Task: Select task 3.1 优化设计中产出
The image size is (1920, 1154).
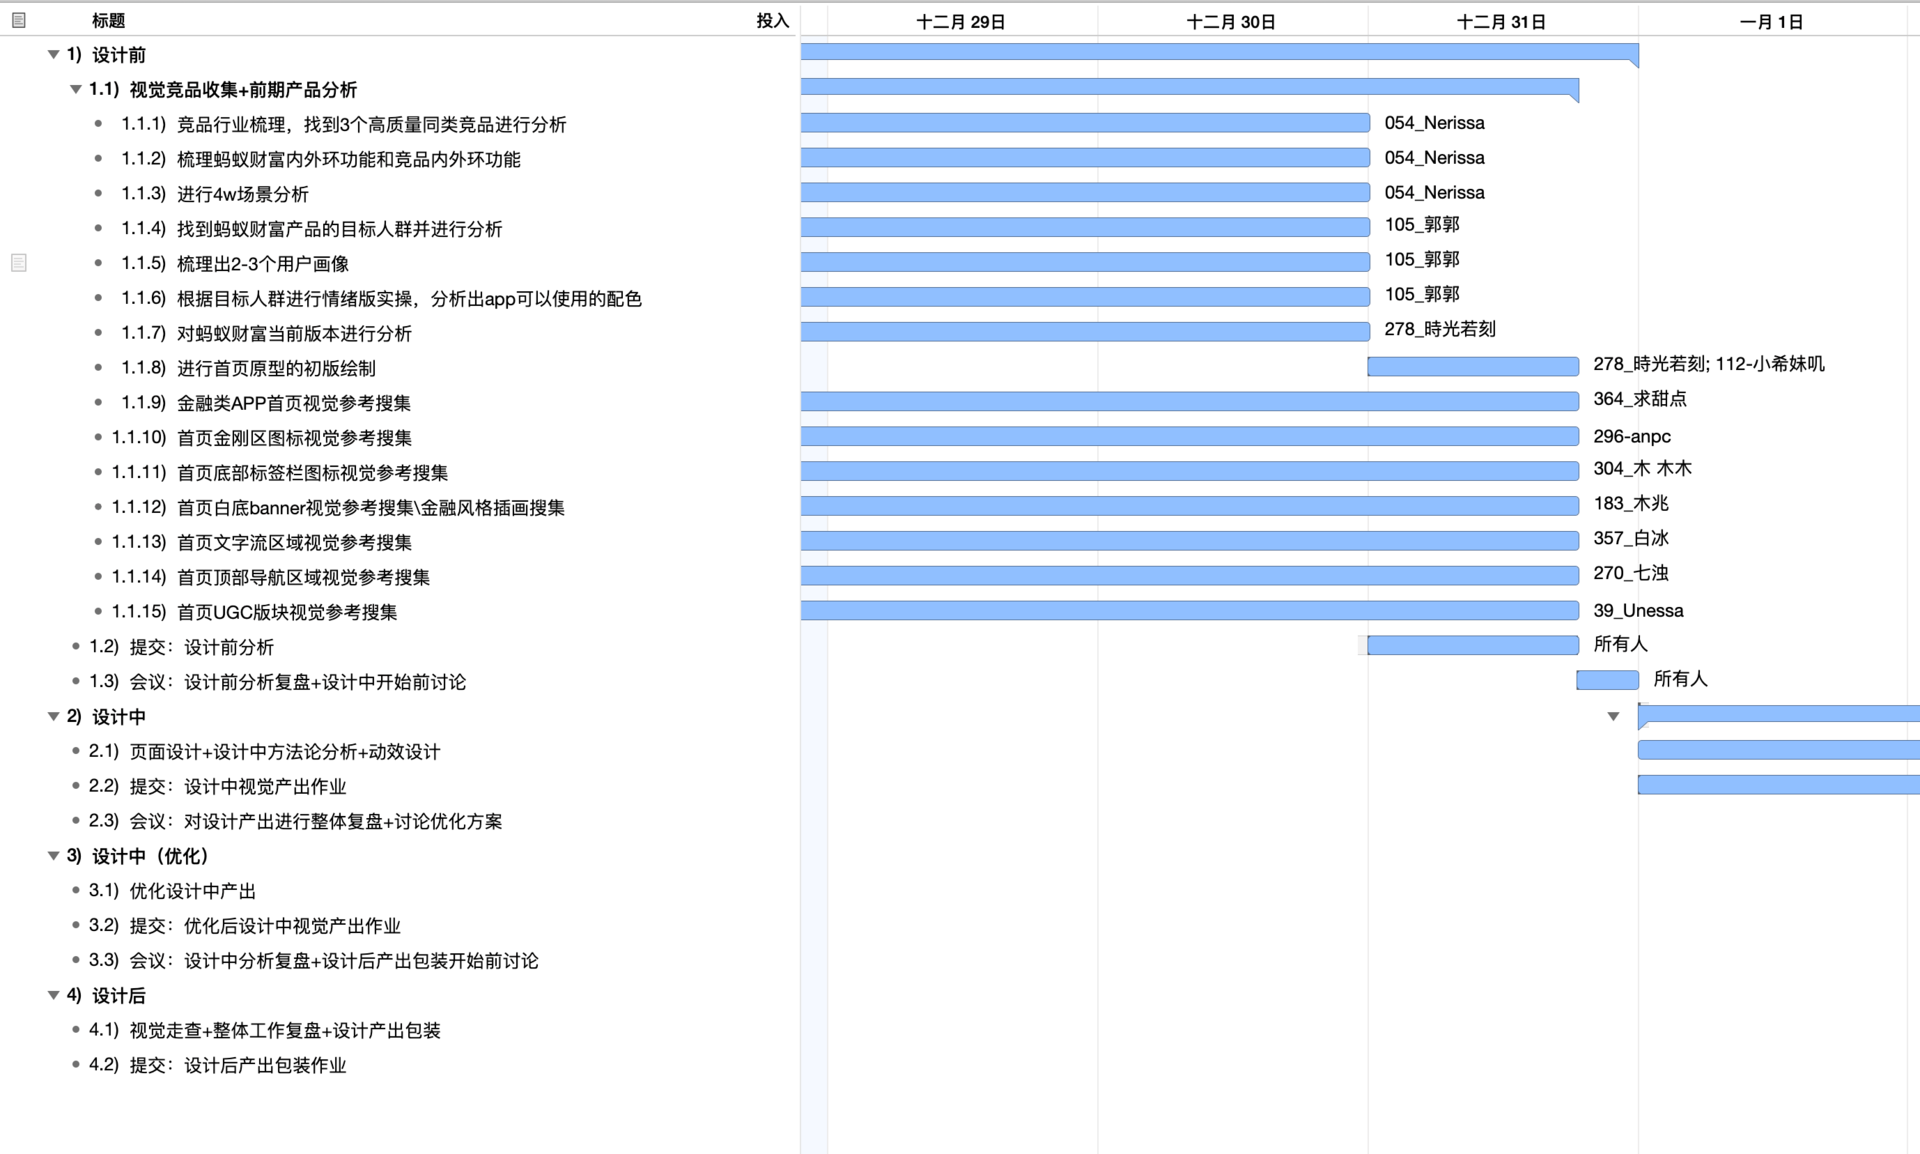Action: point(193,891)
